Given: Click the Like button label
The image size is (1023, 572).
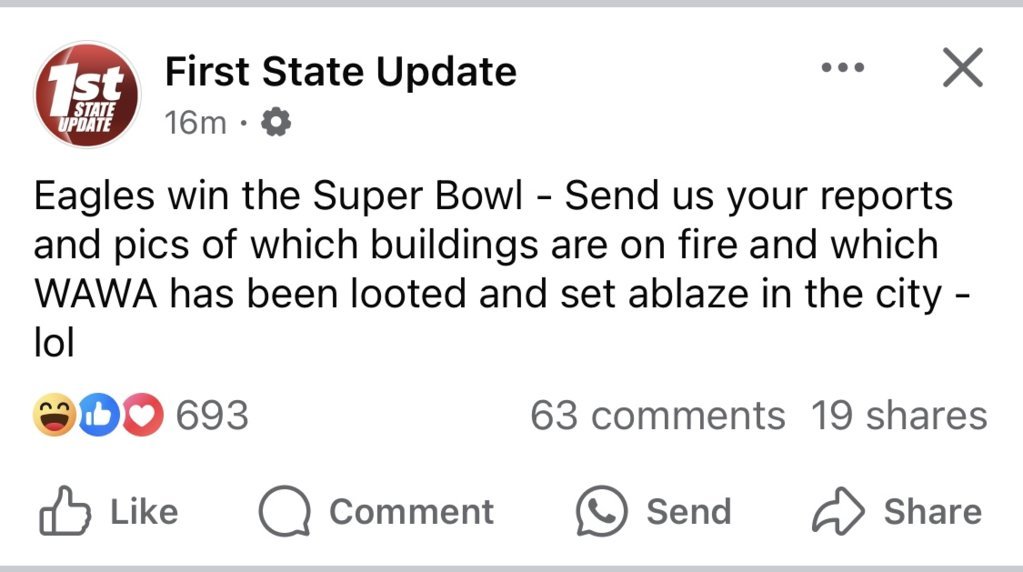Looking at the screenshot, I should pos(144,511).
